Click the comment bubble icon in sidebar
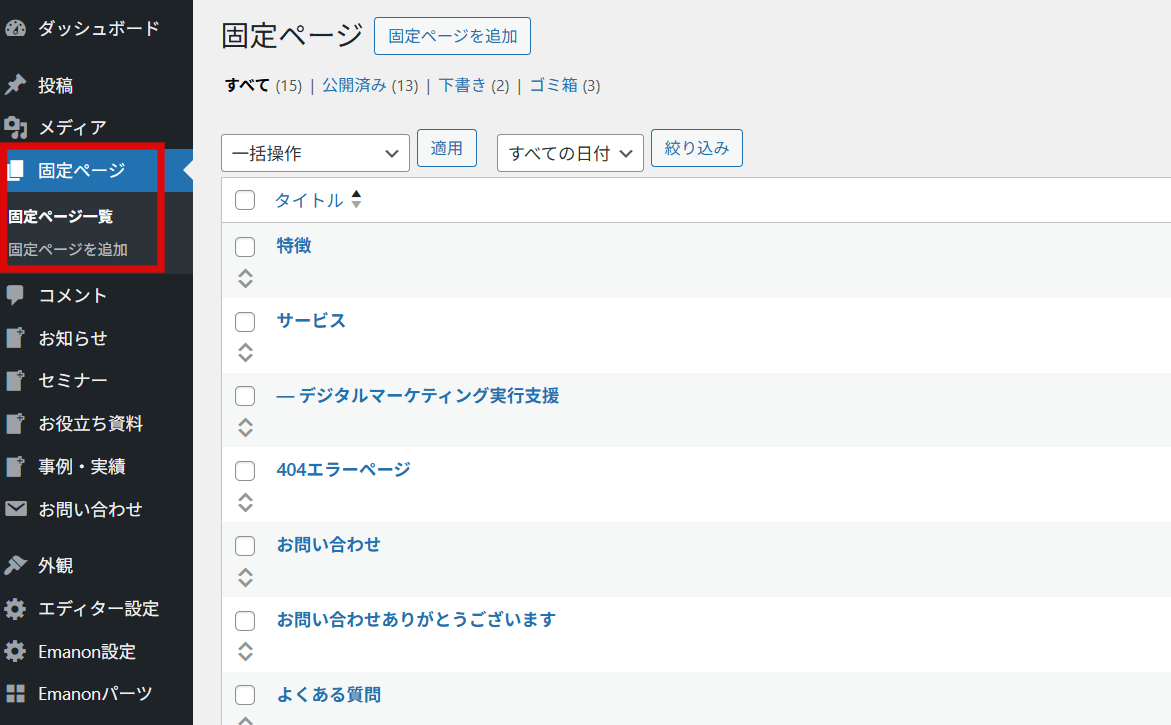This screenshot has width=1171, height=725. [x=15, y=296]
